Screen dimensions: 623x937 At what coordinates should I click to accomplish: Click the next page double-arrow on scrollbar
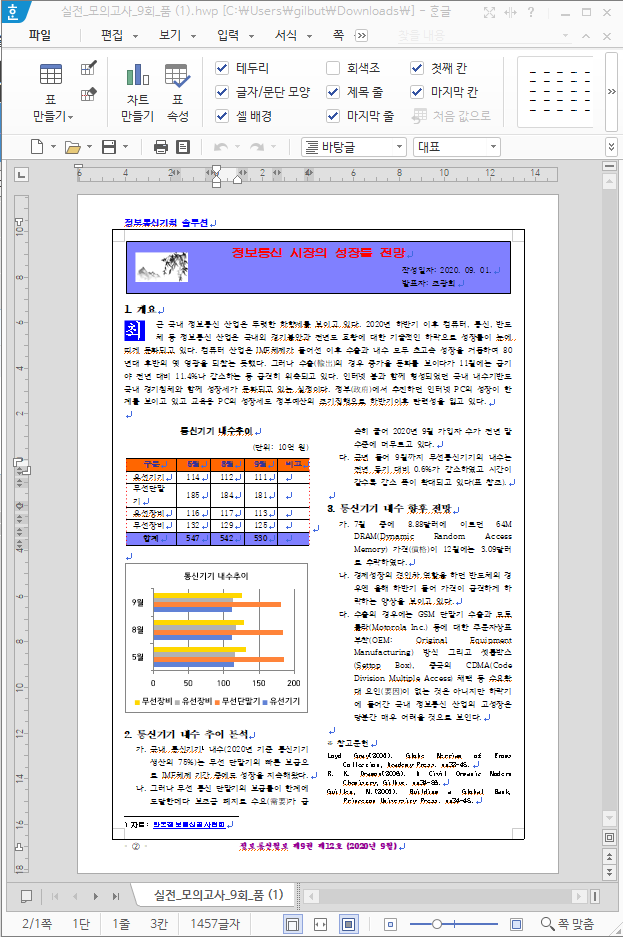click(609, 872)
